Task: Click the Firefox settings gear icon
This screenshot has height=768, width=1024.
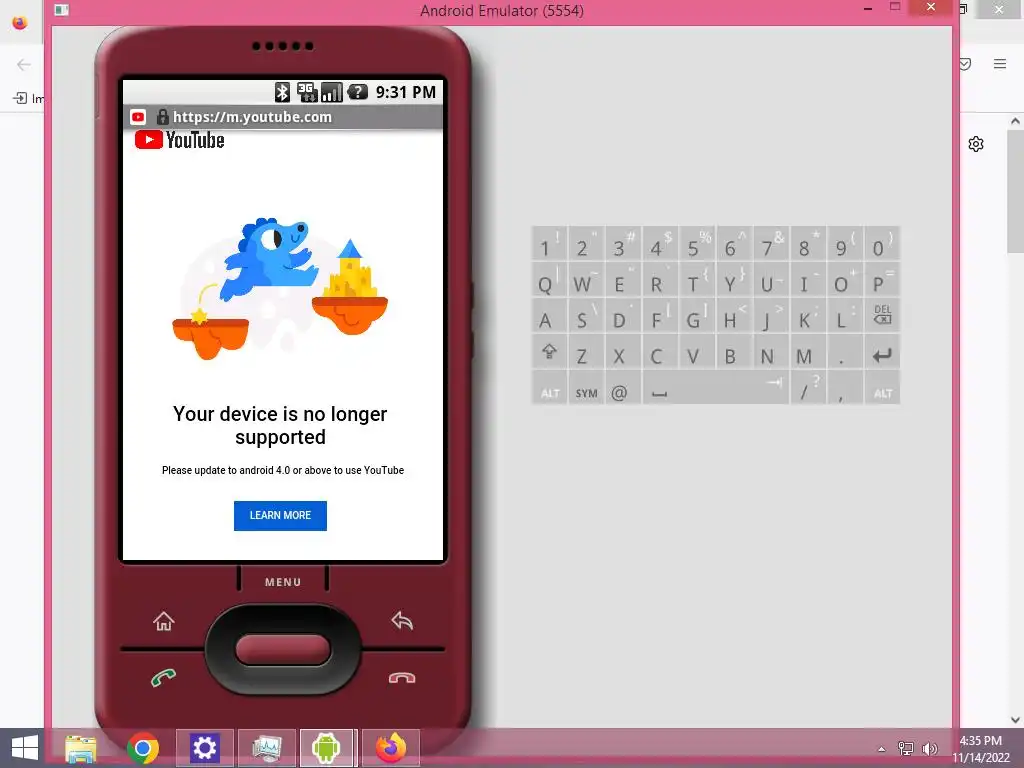Action: point(976,144)
